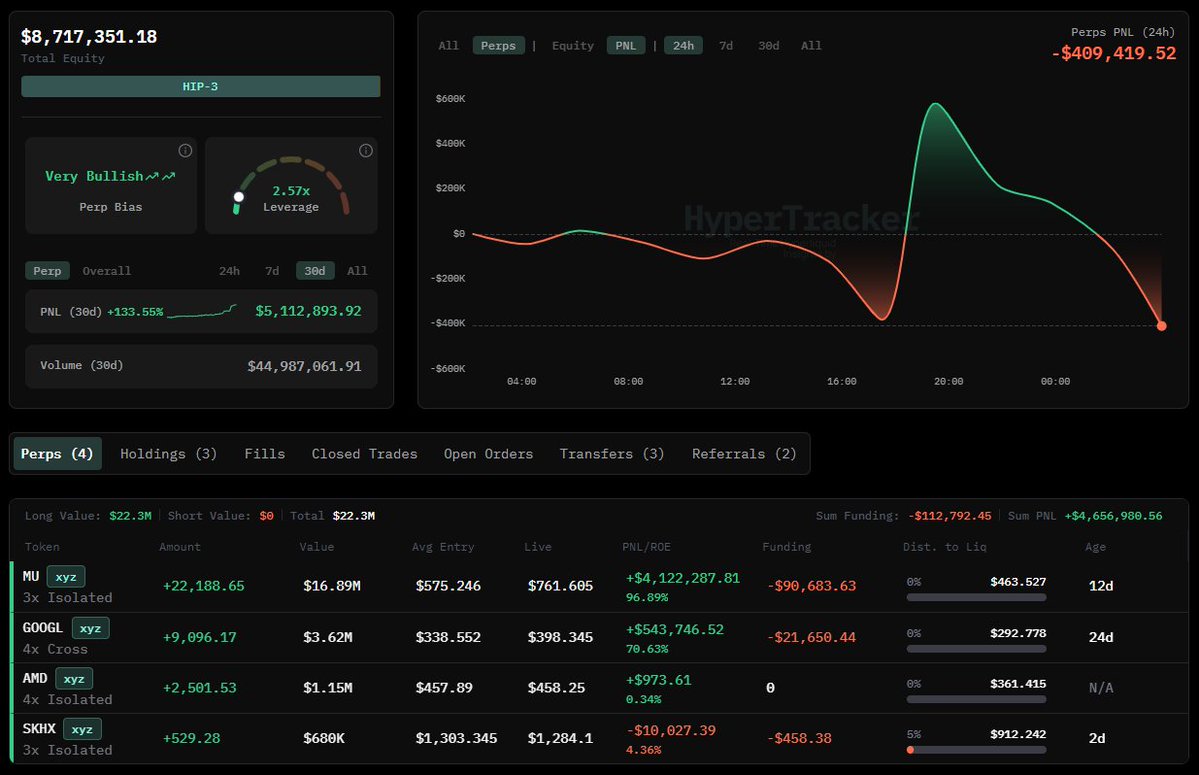Click the Long Value $22.3M

tap(130, 516)
